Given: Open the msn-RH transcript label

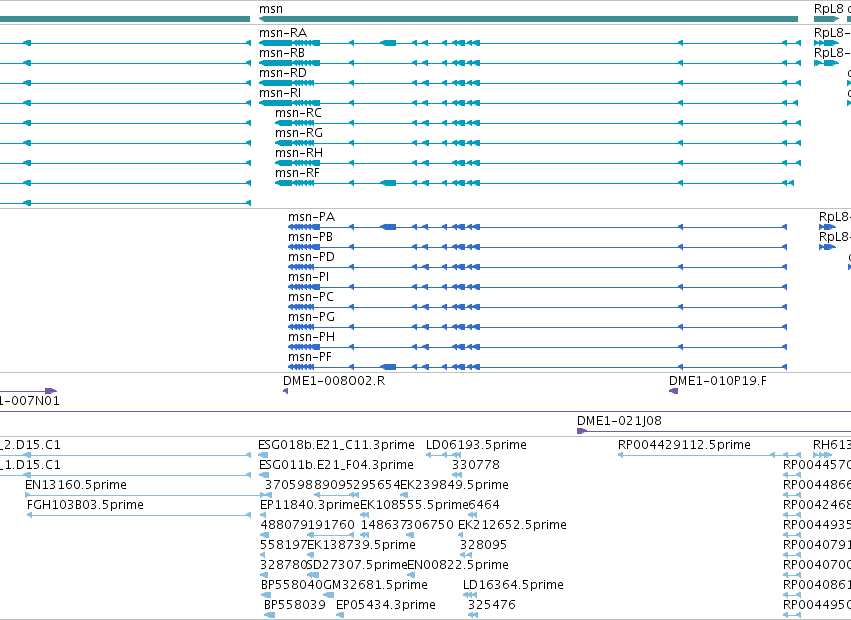Looking at the screenshot, I should 299,153.
